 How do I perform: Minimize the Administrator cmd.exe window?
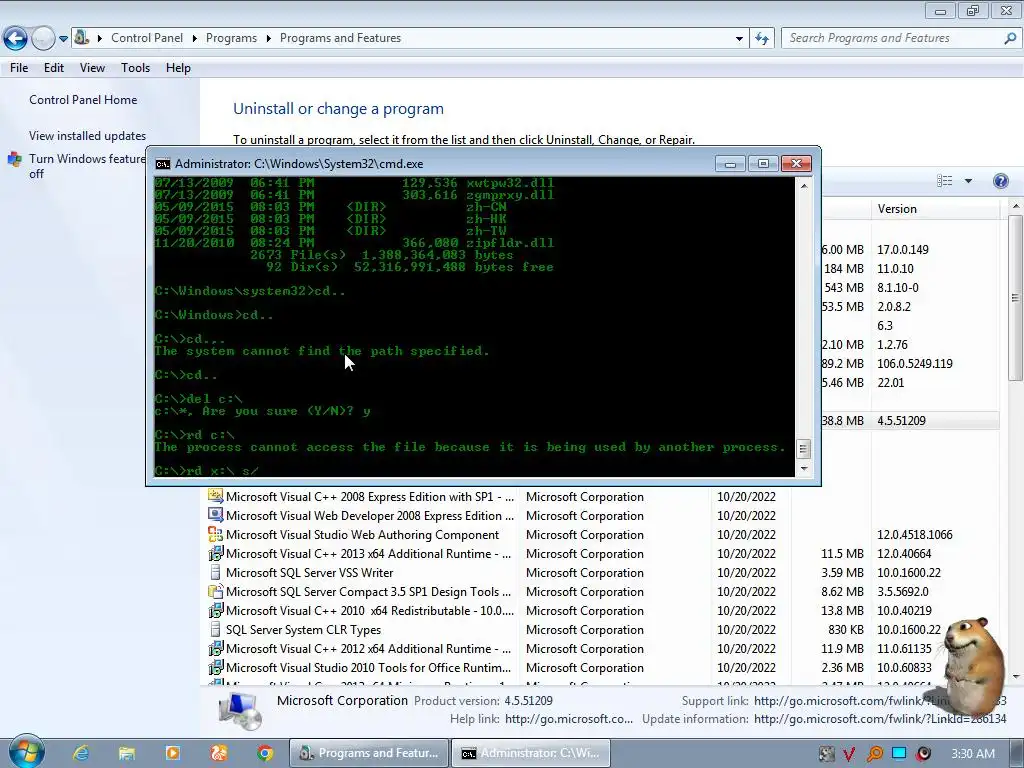click(730, 163)
